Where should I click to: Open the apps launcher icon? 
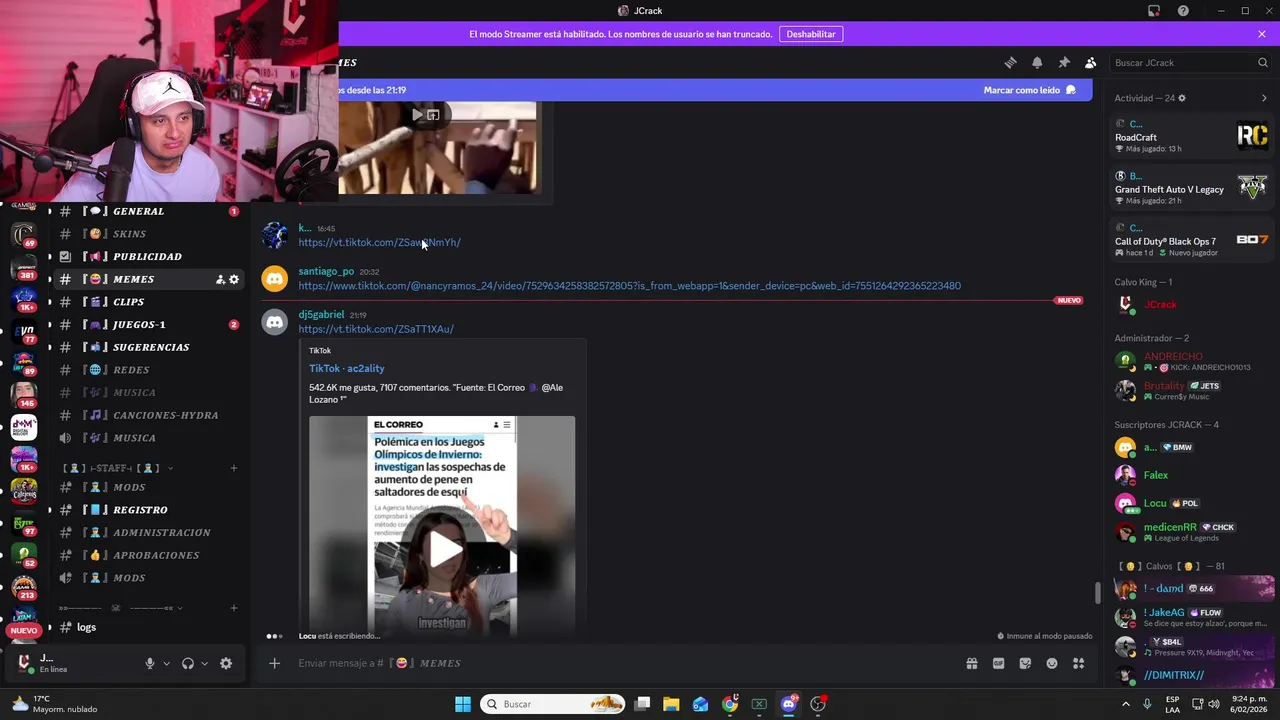tap(1078, 663)
